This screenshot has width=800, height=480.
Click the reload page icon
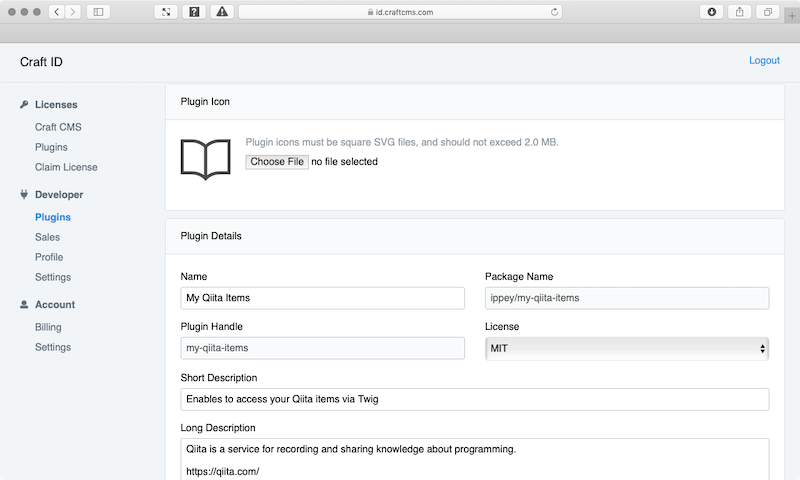point(554,12)
